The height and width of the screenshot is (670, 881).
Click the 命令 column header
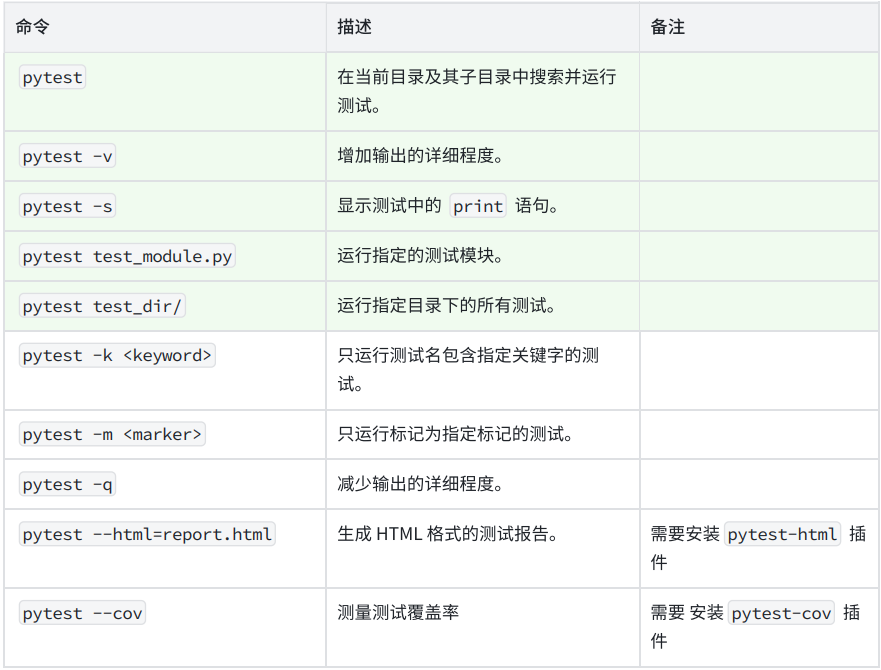point(33,26)
